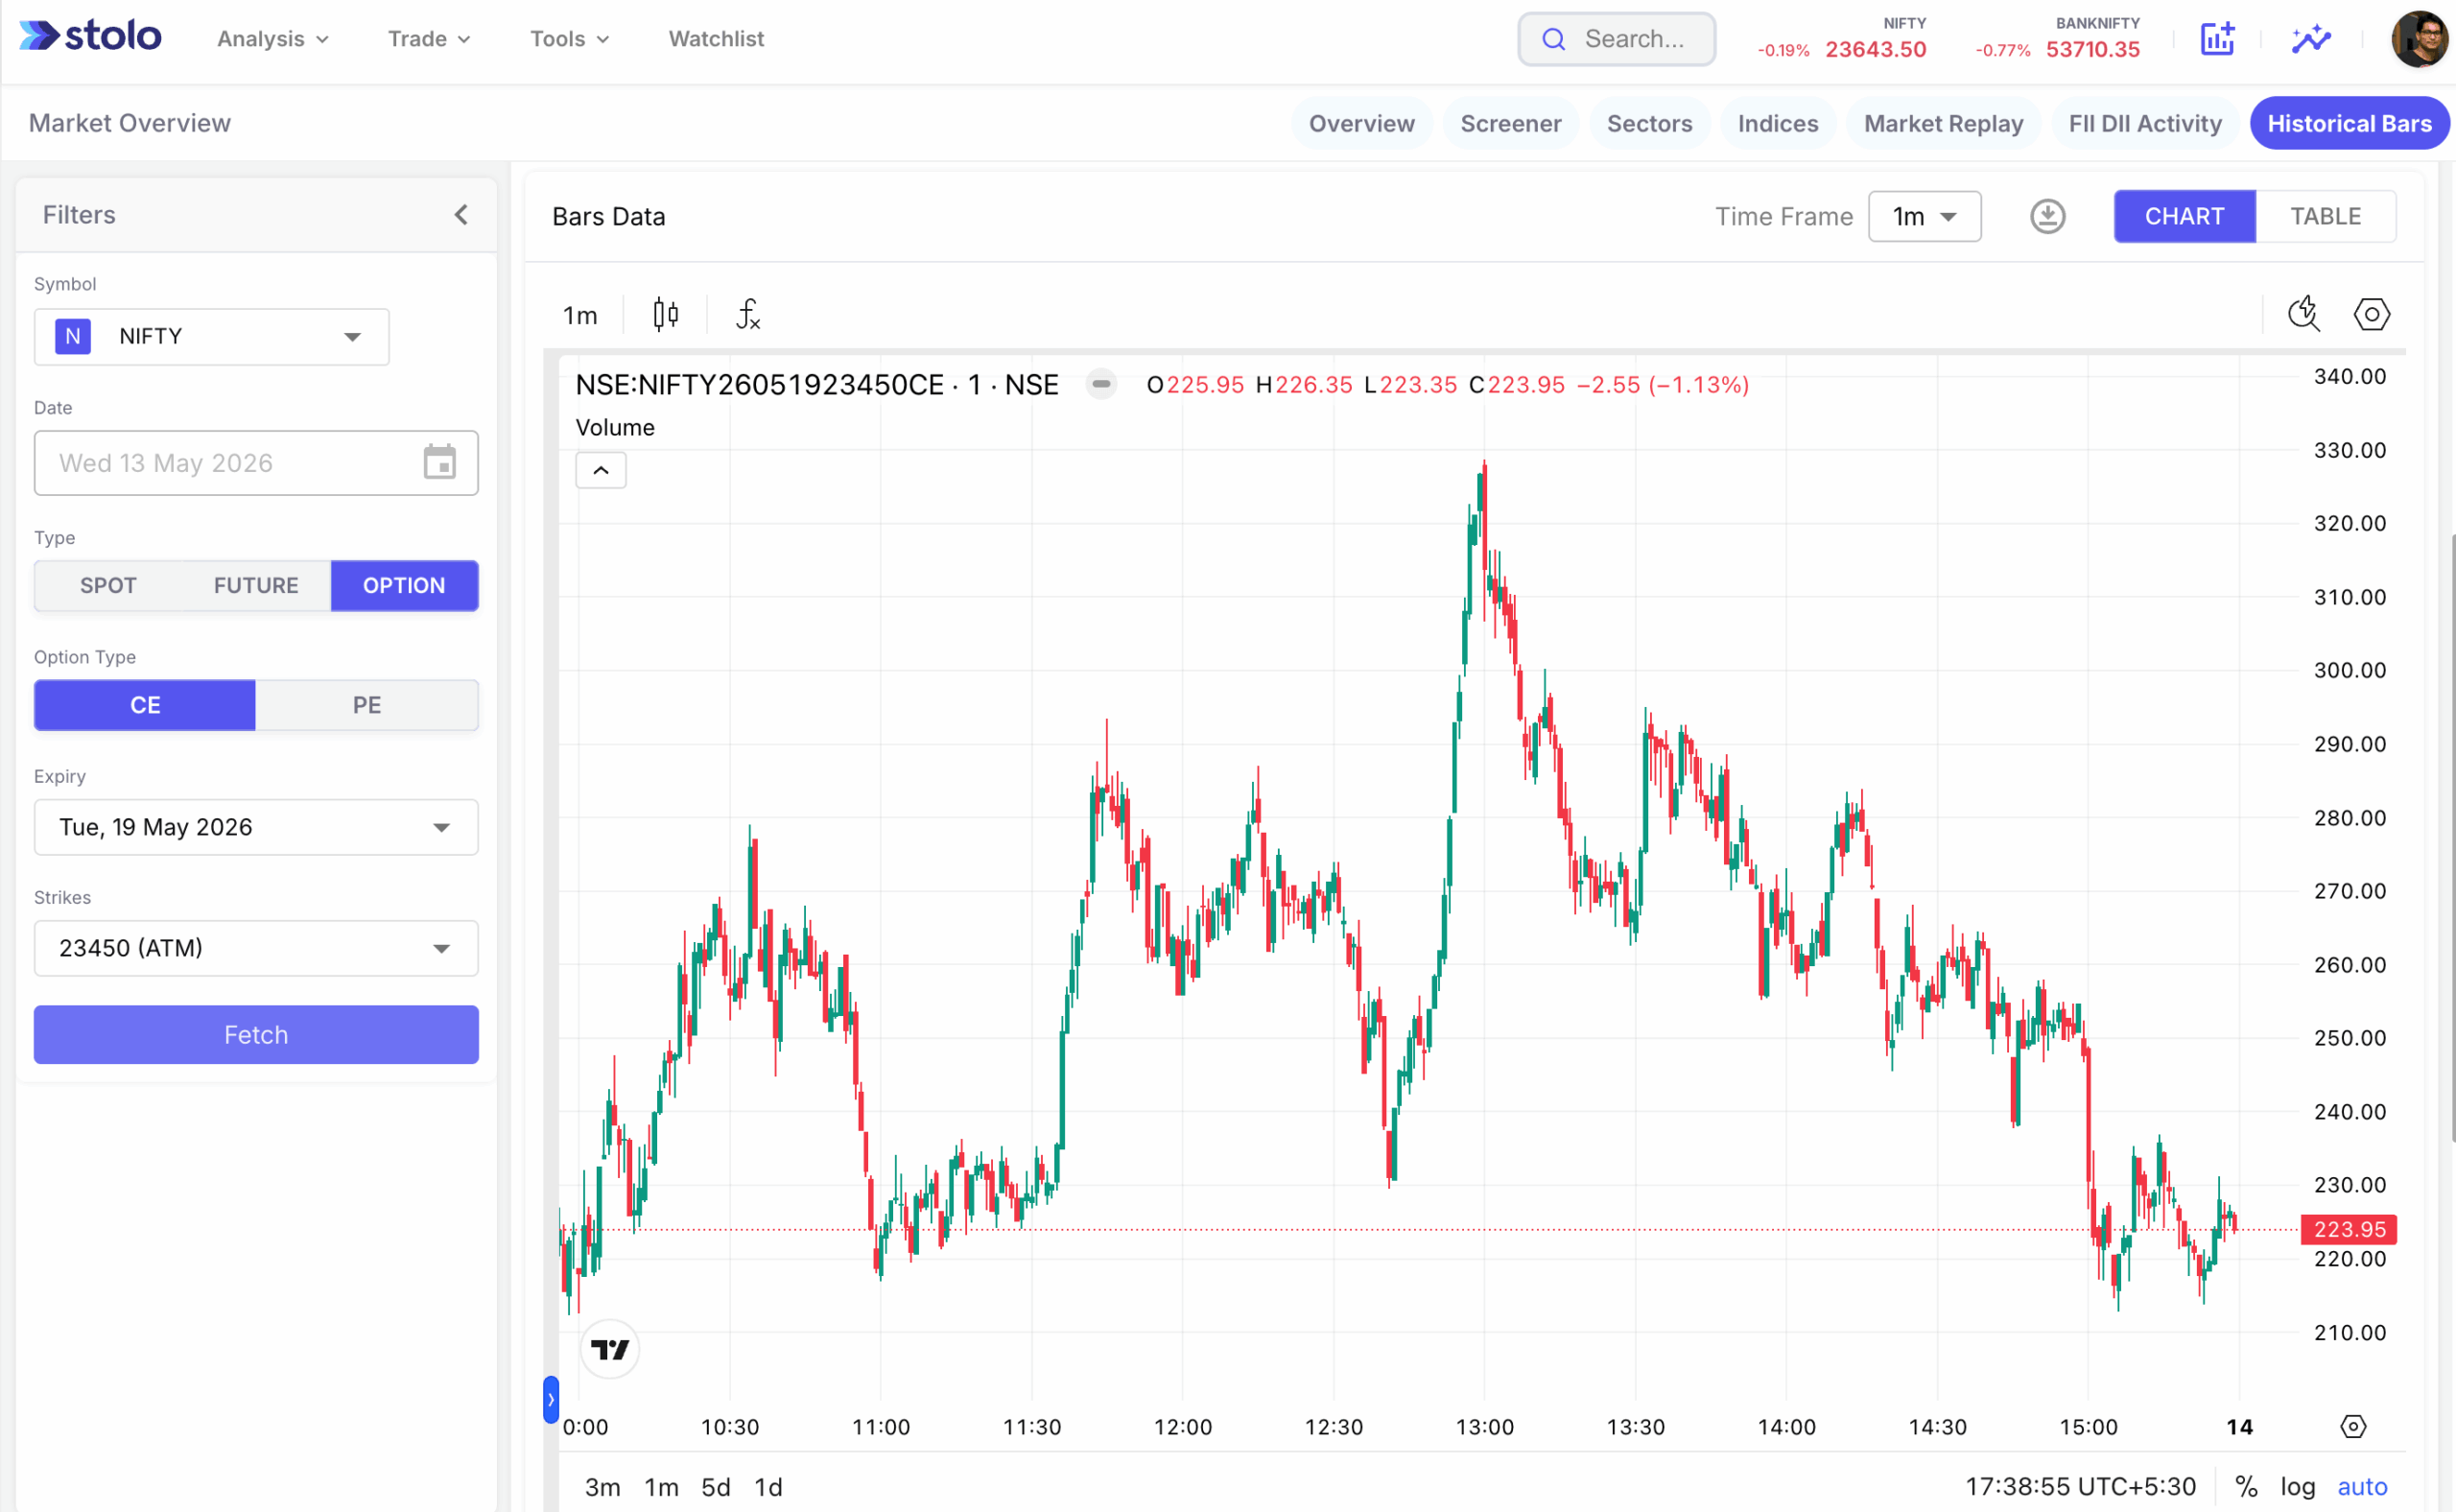The width and height of the screenshot is (2456, 1512).
Task: Select FUTURE type
Action: tap(256, 585)
